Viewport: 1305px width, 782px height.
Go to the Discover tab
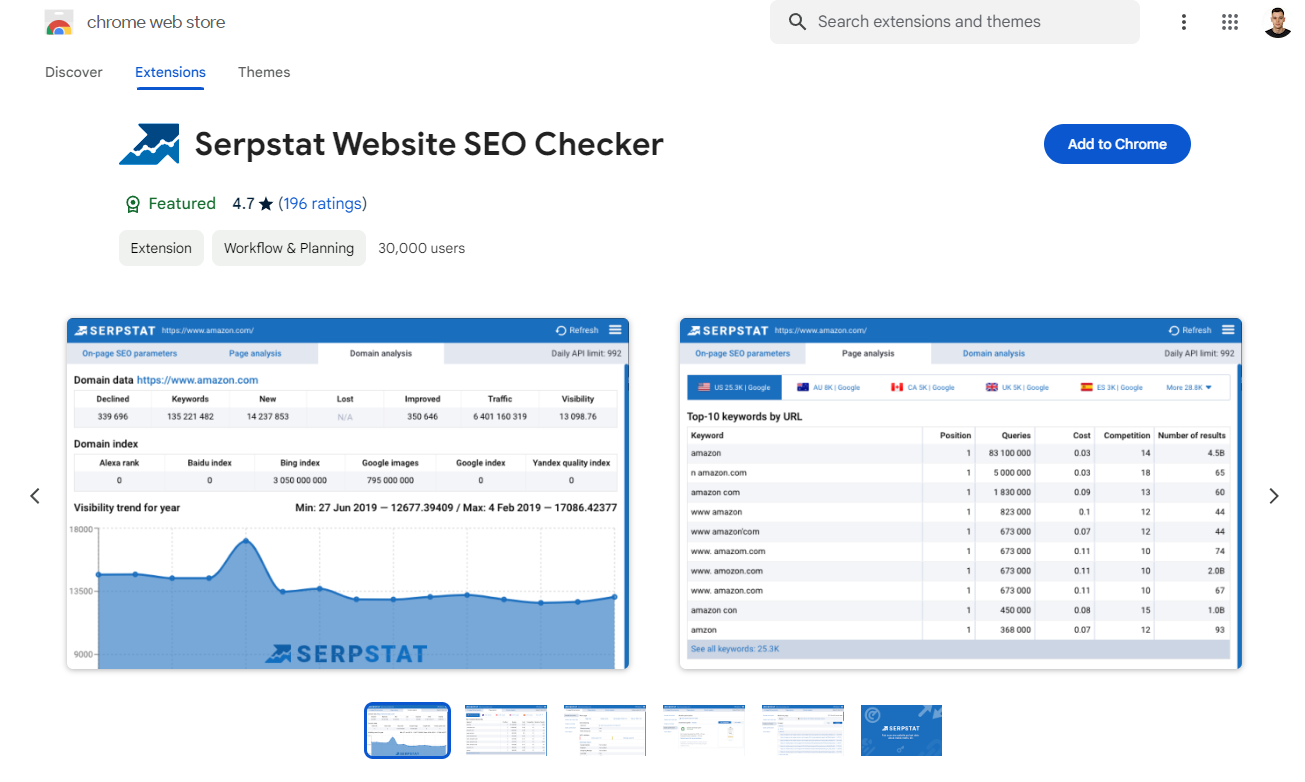coord(74,72)
